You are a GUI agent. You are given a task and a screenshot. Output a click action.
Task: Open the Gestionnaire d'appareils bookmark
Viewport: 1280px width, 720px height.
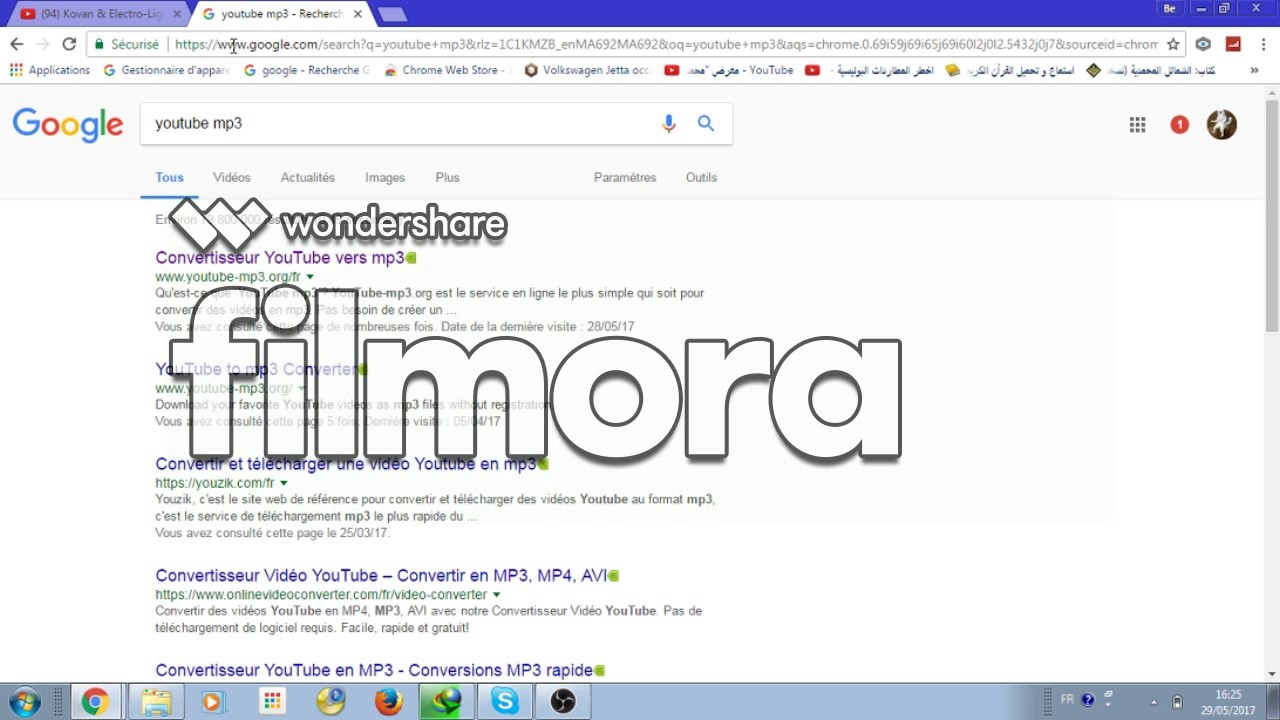166,70
